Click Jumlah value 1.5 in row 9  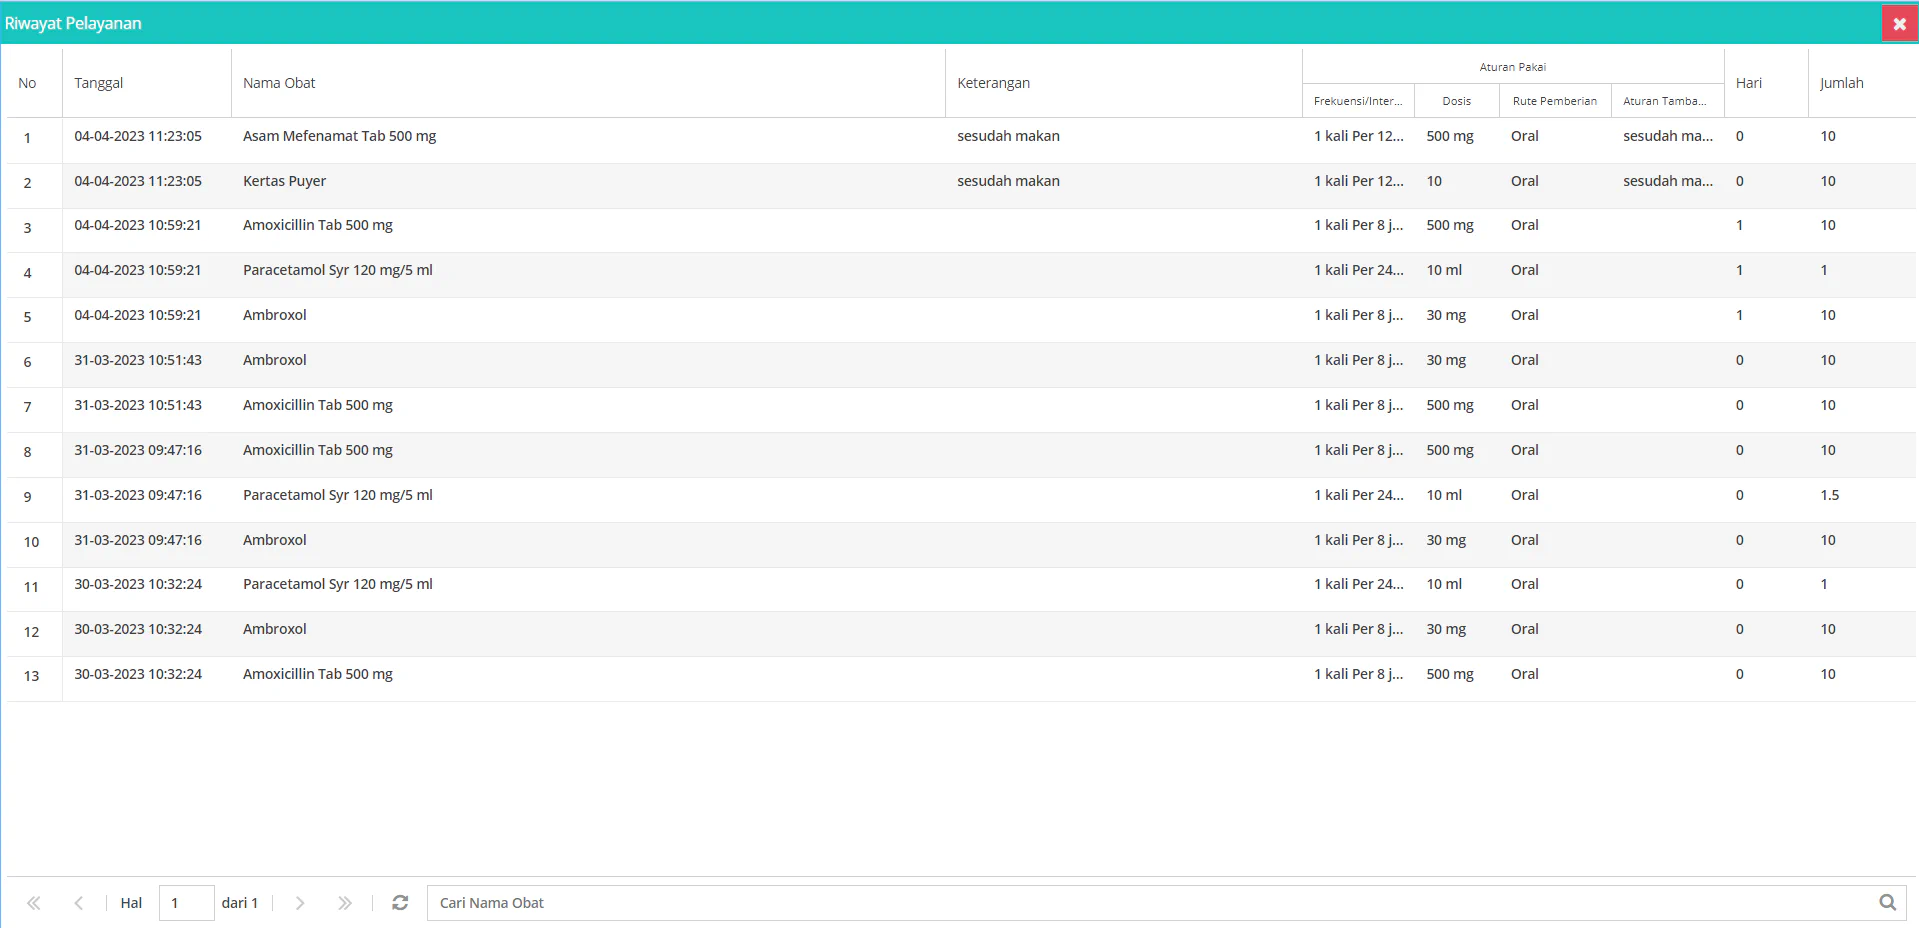(1830, 495)
